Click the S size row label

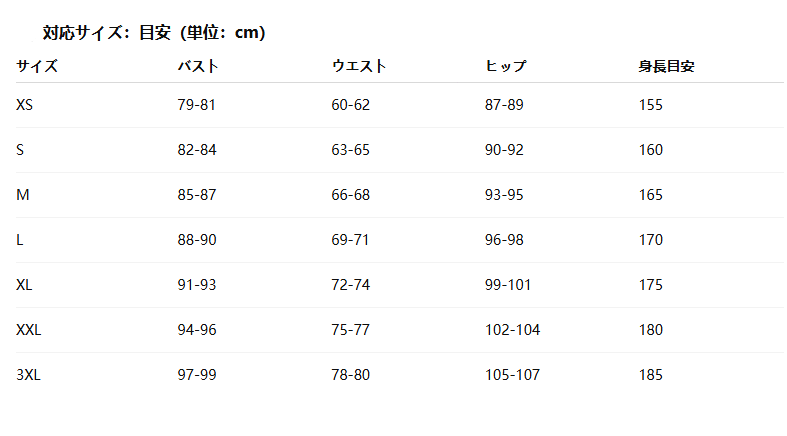tap(20, 150)
